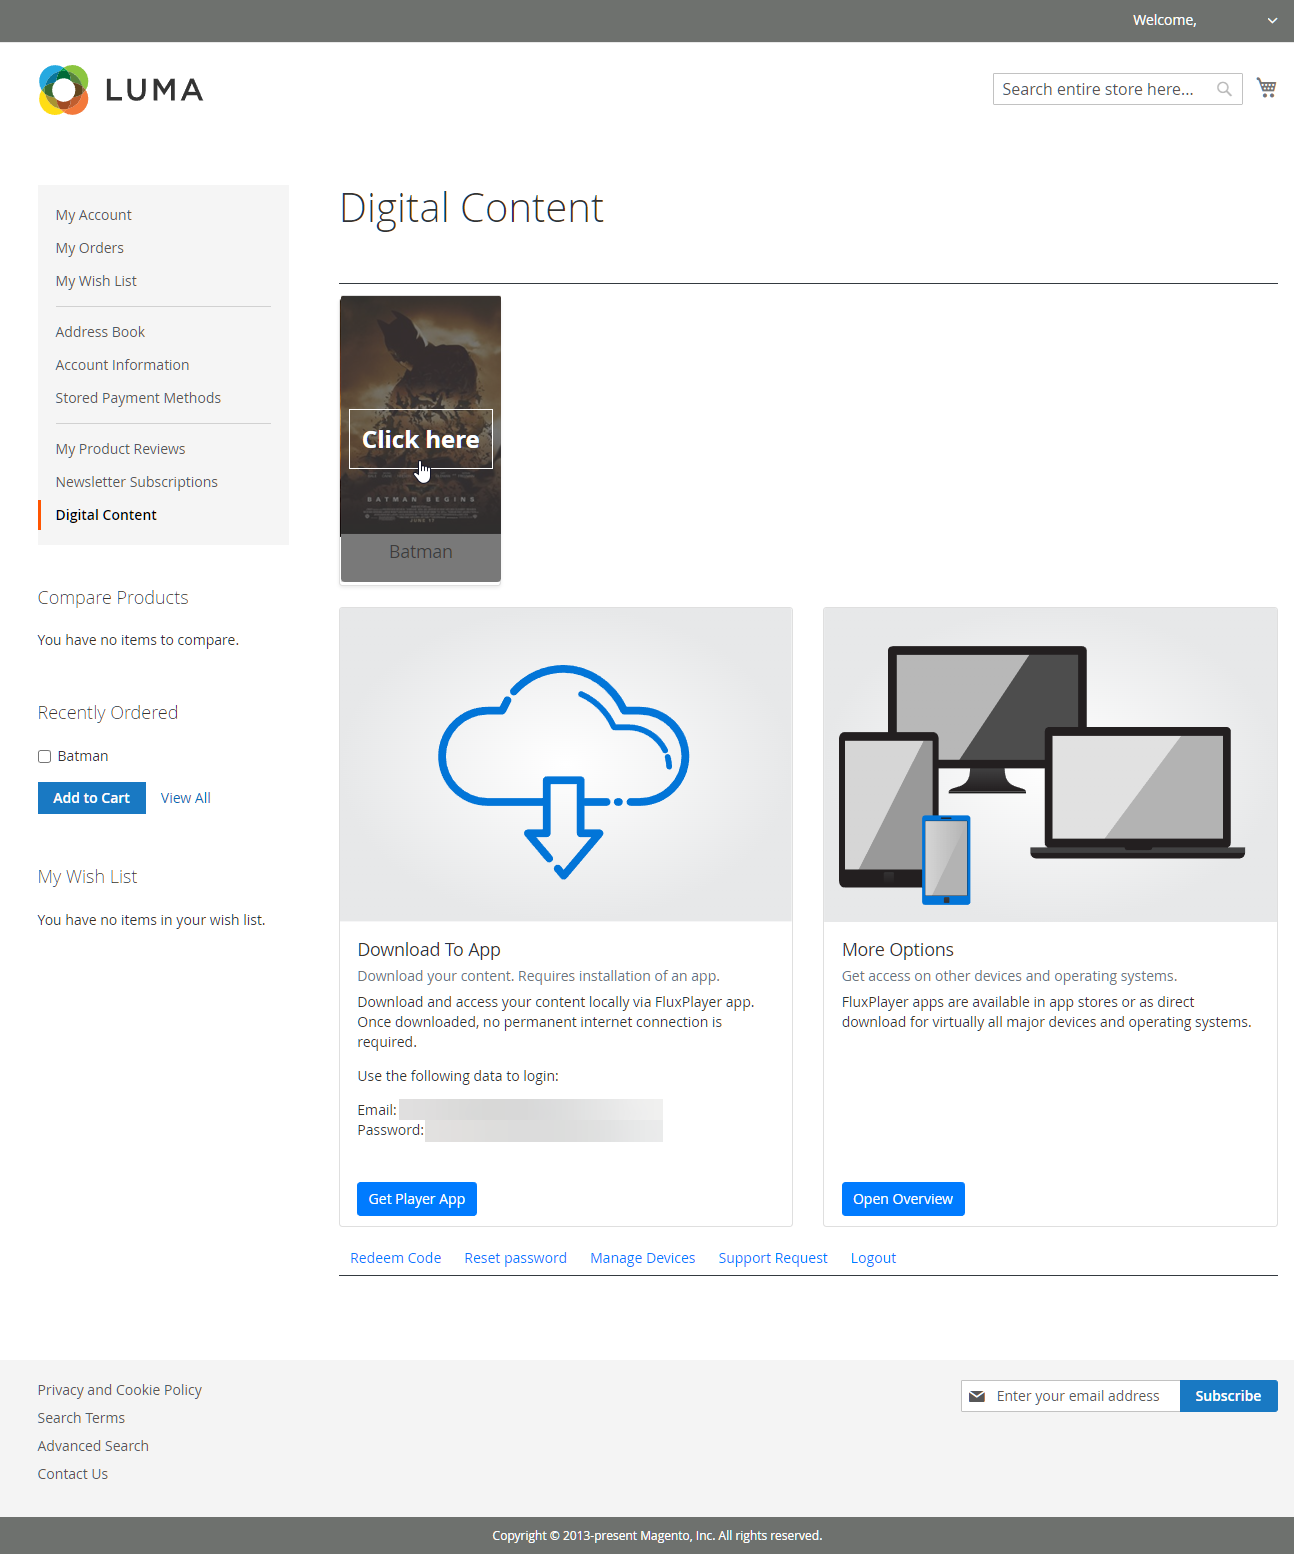
Task: Focus the store search field
Action: 1100,89
